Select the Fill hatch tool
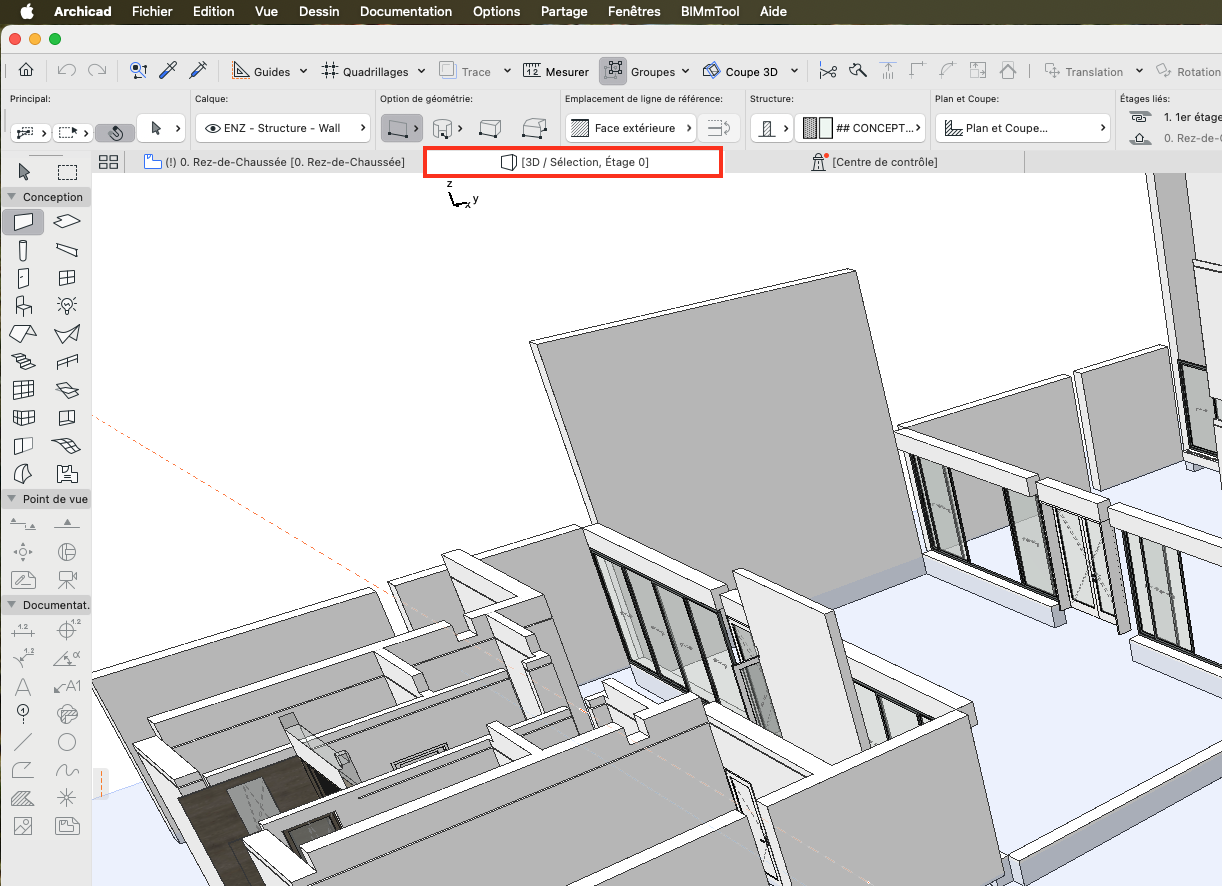 [x=23, y=798]
